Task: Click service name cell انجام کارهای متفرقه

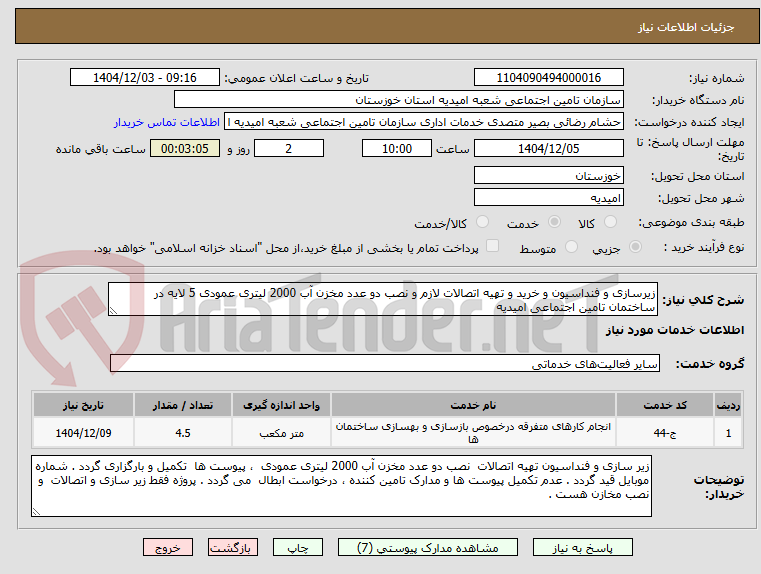Action: 473,433
